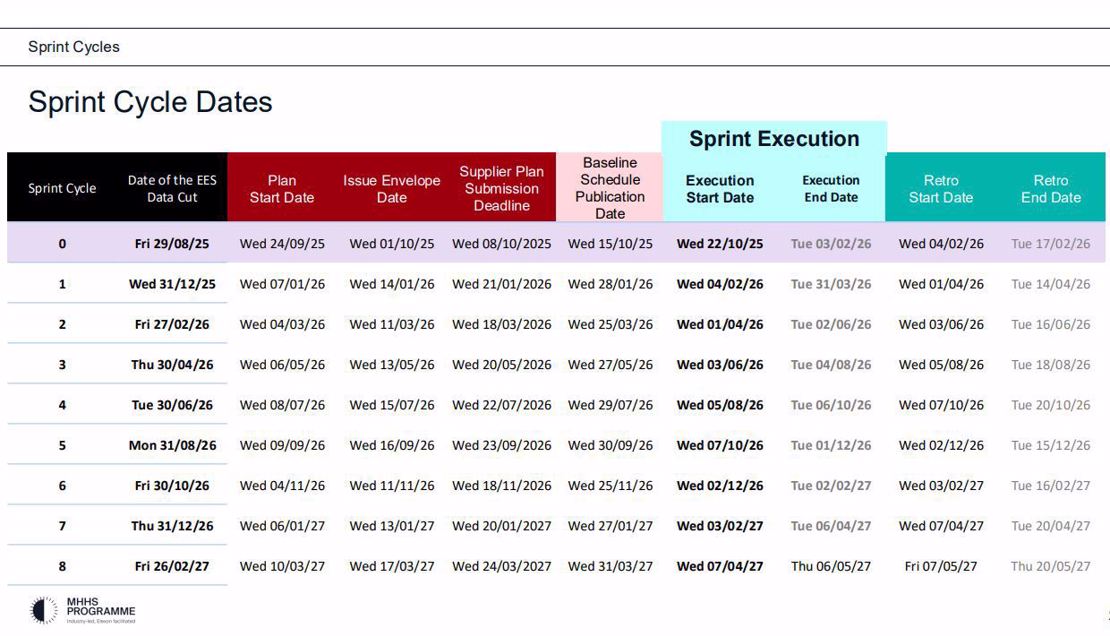Click the Retro End Date header
Image resolution: width=1110 pixels, height=636 pixels.
1051,188
